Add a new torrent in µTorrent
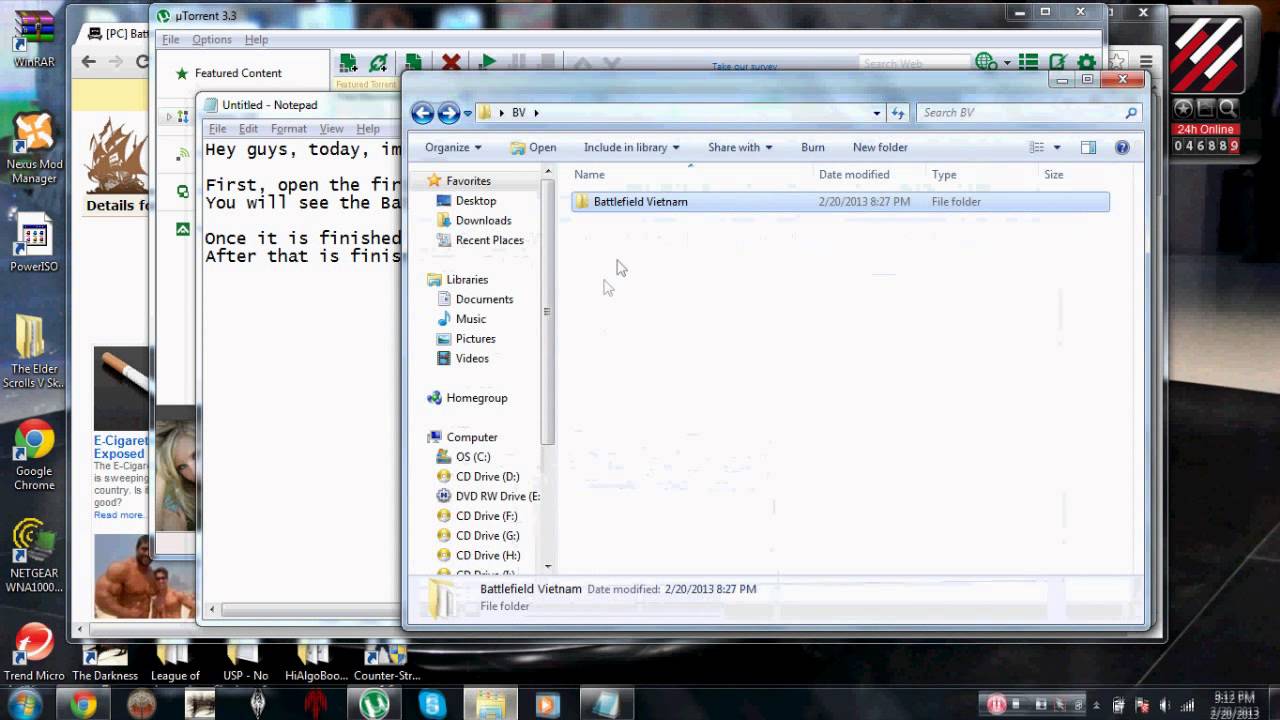This screenshot has width=1280, height=720. [x=348, y=62]
